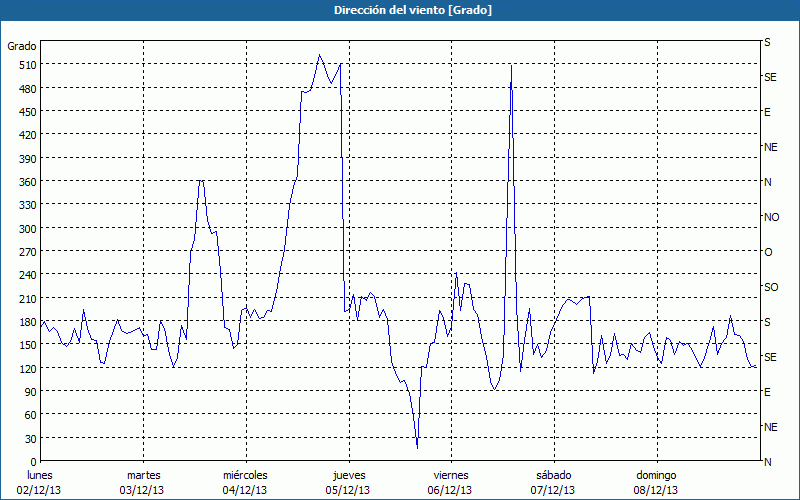The image size is (800, 500).
Task: Select the 'S' compass label level with 180
Action: click(767, 322)
